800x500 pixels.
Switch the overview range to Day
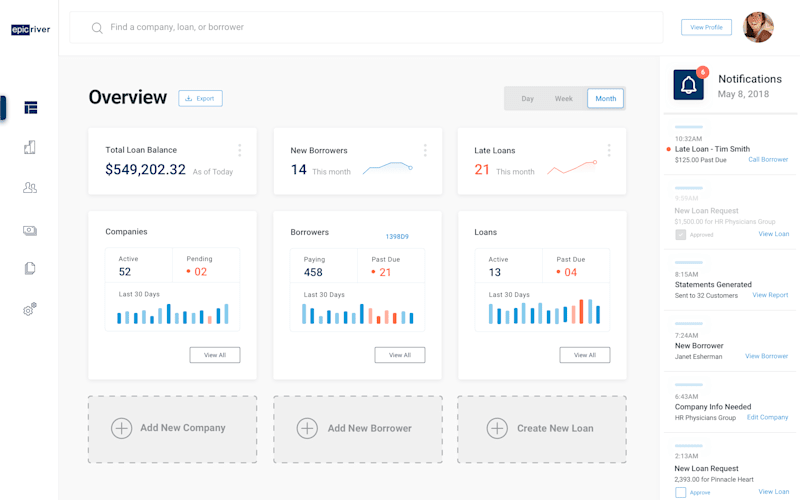pos(528,98)
